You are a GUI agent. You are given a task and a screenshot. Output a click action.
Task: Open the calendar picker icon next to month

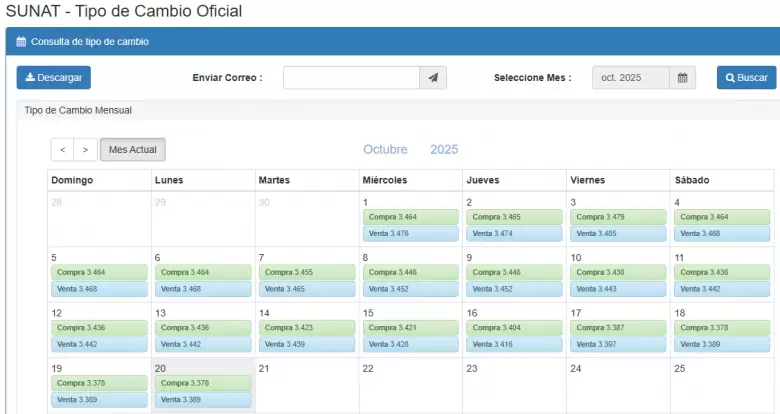click(681, 78)
